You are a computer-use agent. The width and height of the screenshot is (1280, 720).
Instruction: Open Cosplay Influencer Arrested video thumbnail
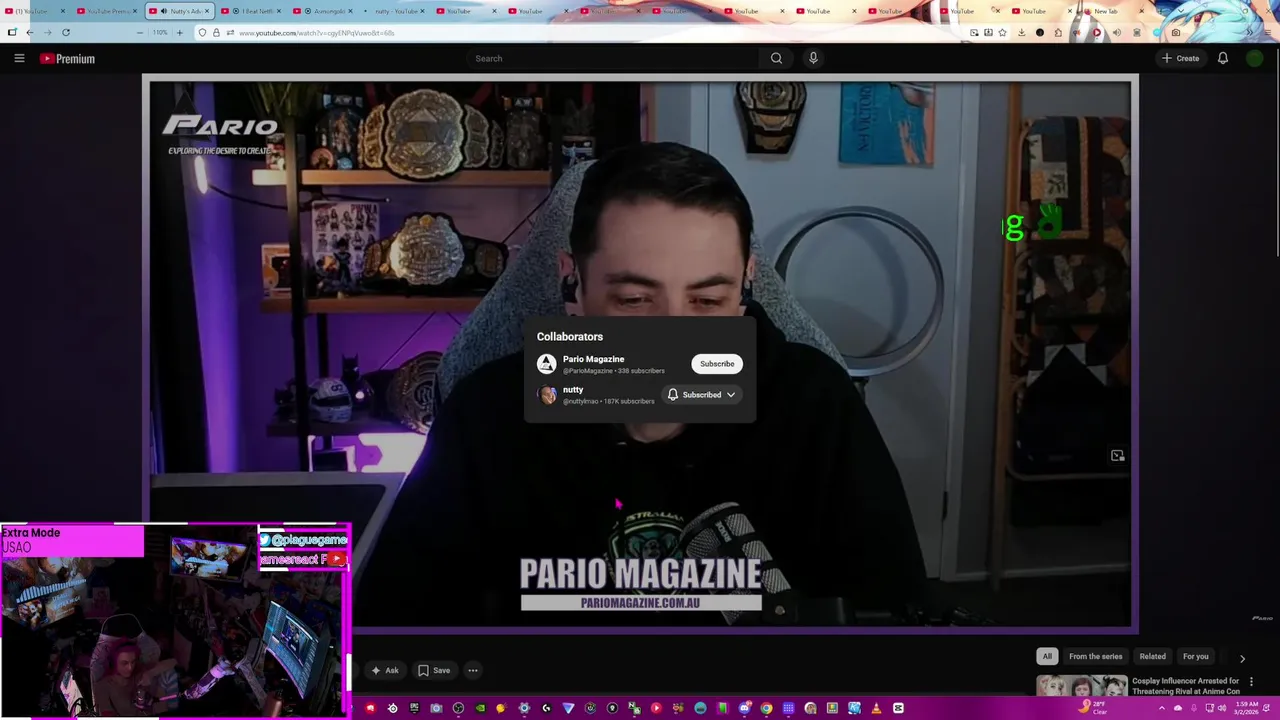pyautogui.click(x=1081, y=686)
